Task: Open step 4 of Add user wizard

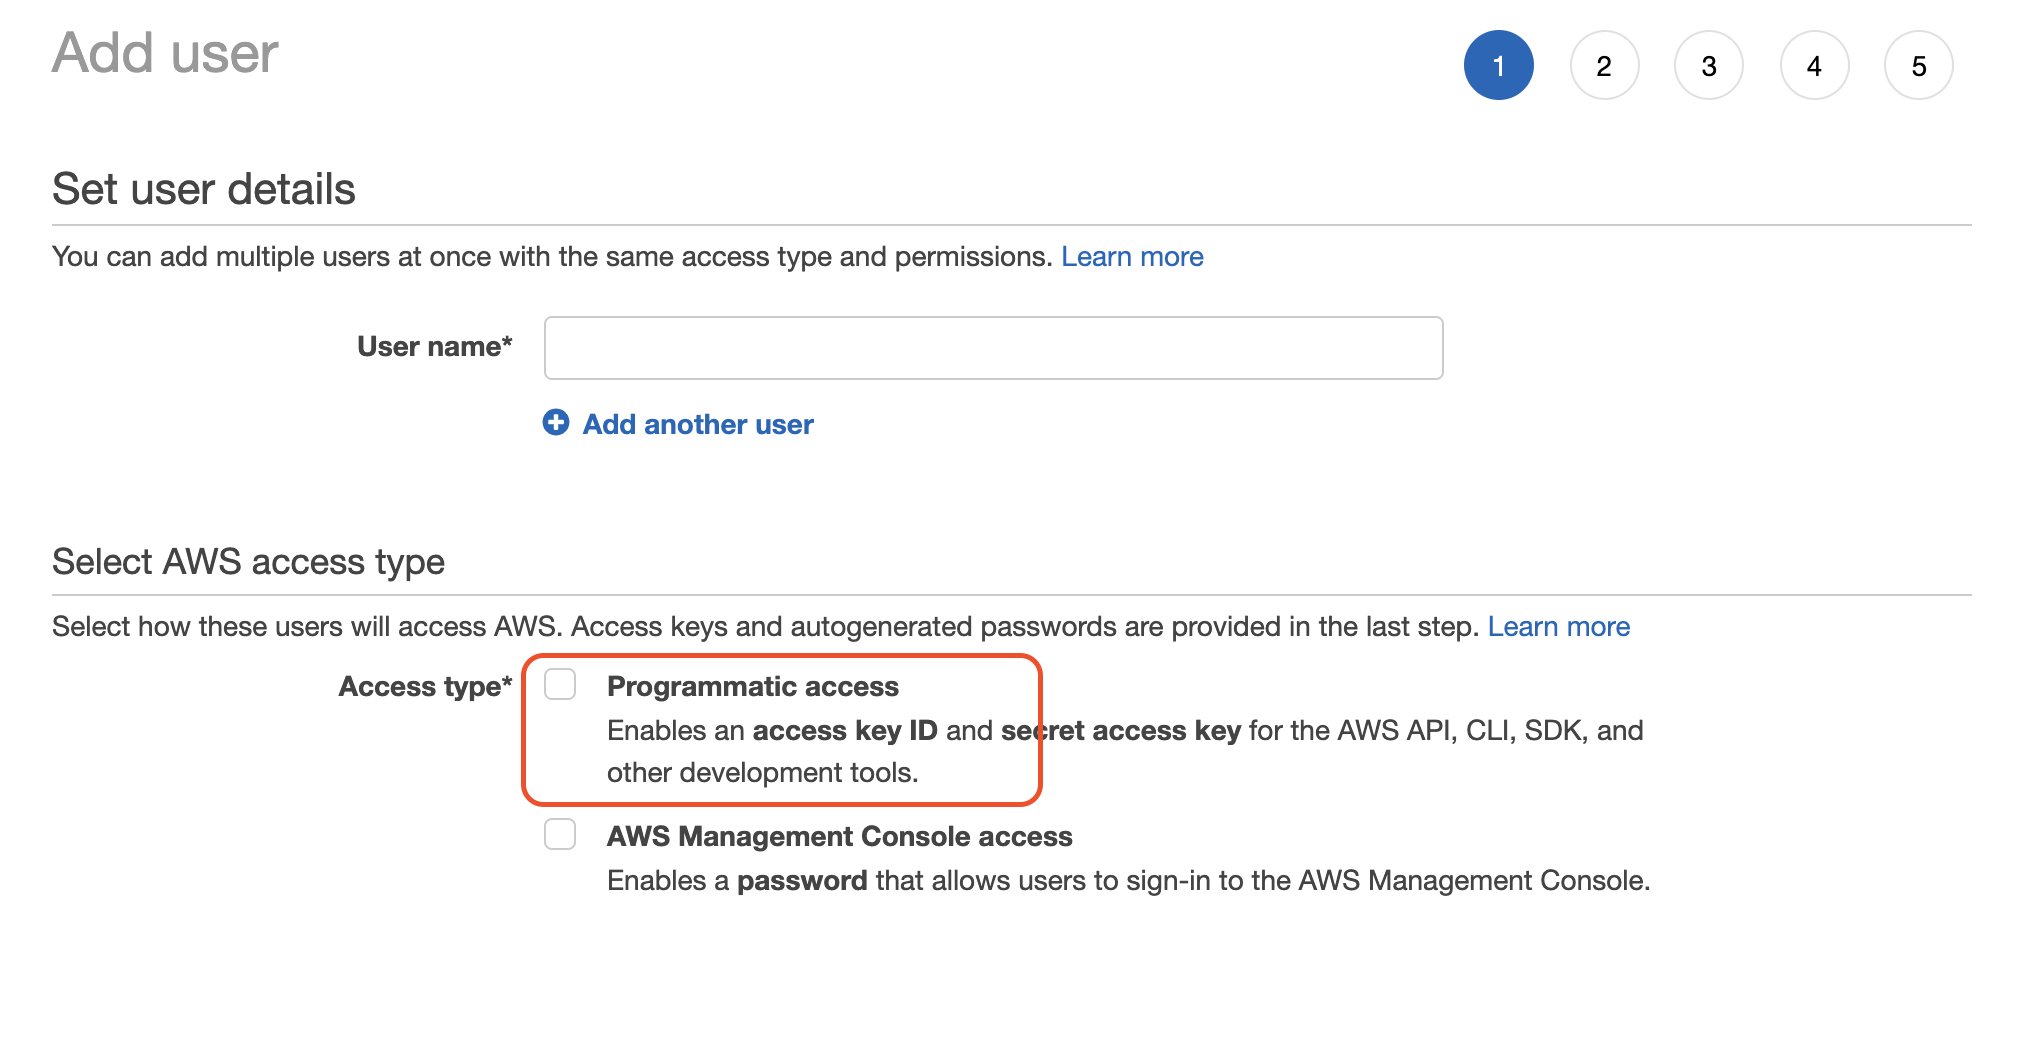Action: (x=1813, y=66)
